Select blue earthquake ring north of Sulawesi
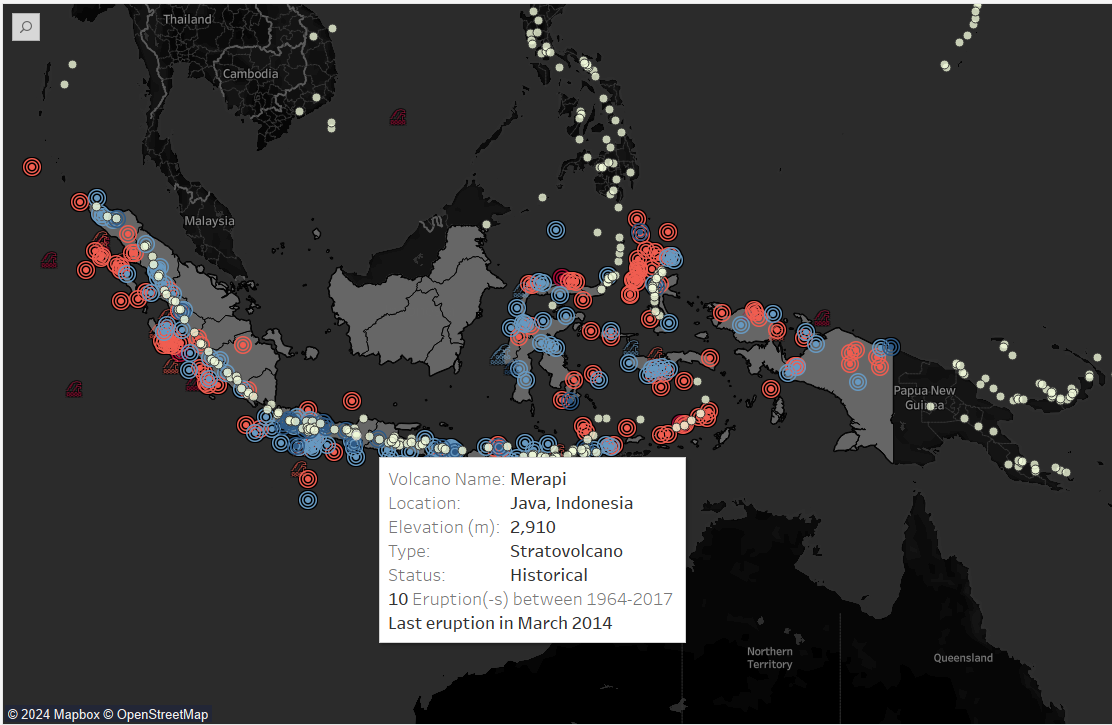 click(x=556, y=230)
